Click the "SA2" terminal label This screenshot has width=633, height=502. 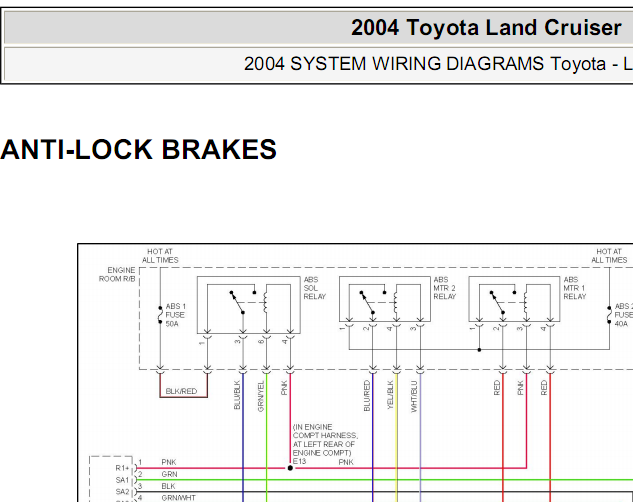point(122,492)
